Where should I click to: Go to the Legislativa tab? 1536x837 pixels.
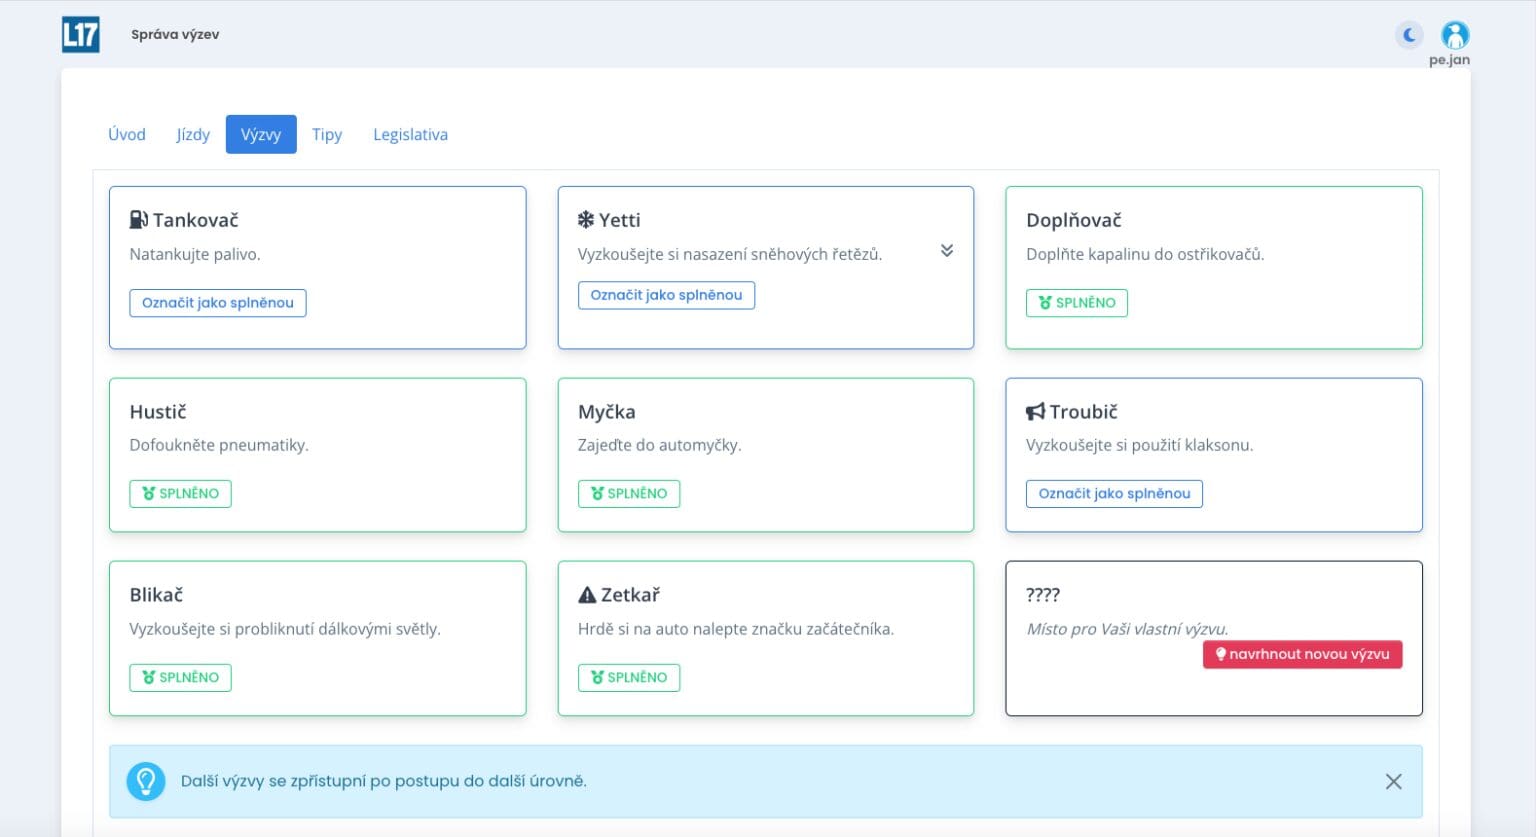point(410,134)
